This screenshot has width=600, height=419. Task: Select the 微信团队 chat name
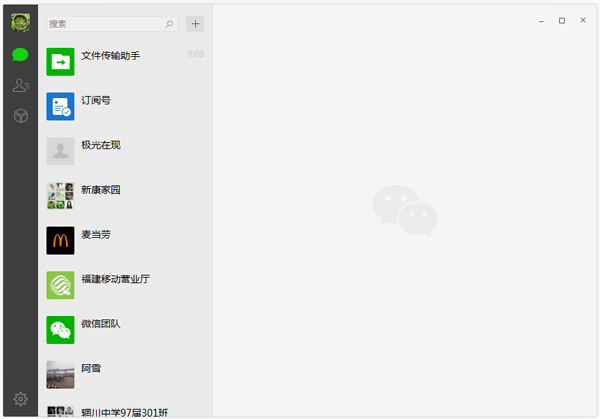coord(101,324)
